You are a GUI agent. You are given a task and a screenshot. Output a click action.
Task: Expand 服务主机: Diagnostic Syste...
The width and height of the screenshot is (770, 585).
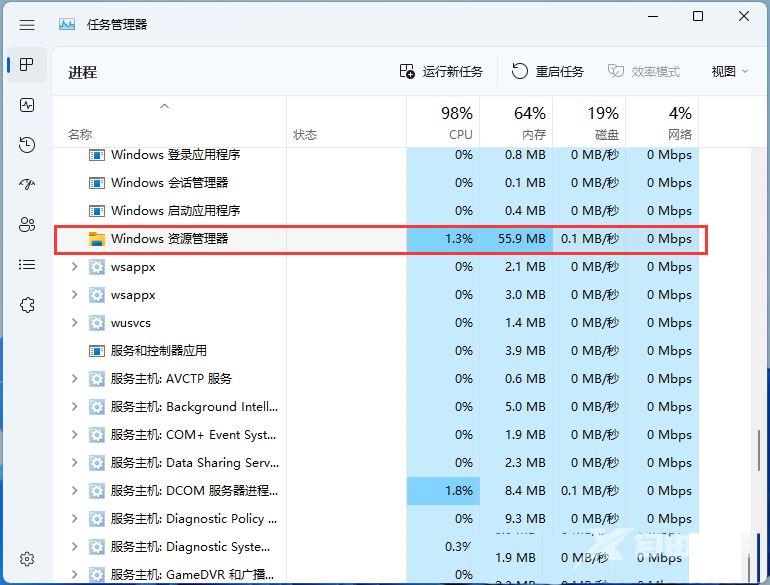click(75, 547)
